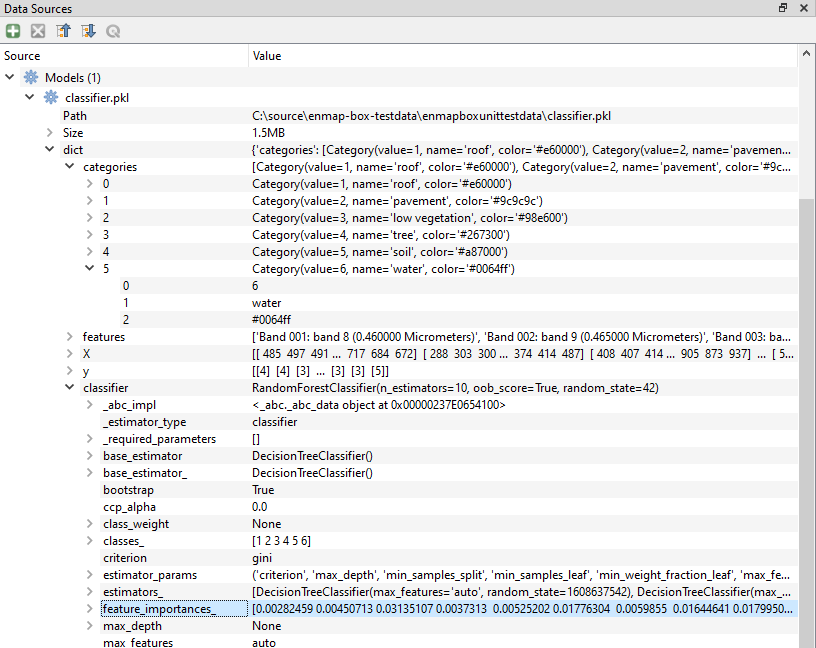Select the soil category value text

click(380, 252)
